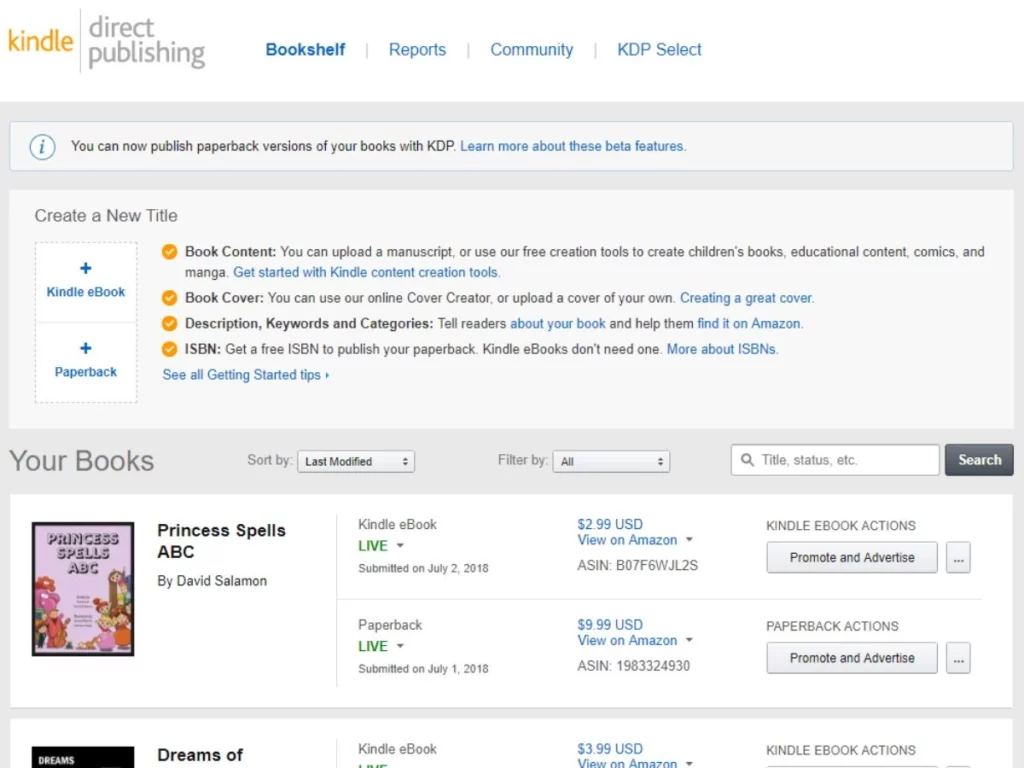Click the orange checkmark beside Book Cover

pos(169,298)
